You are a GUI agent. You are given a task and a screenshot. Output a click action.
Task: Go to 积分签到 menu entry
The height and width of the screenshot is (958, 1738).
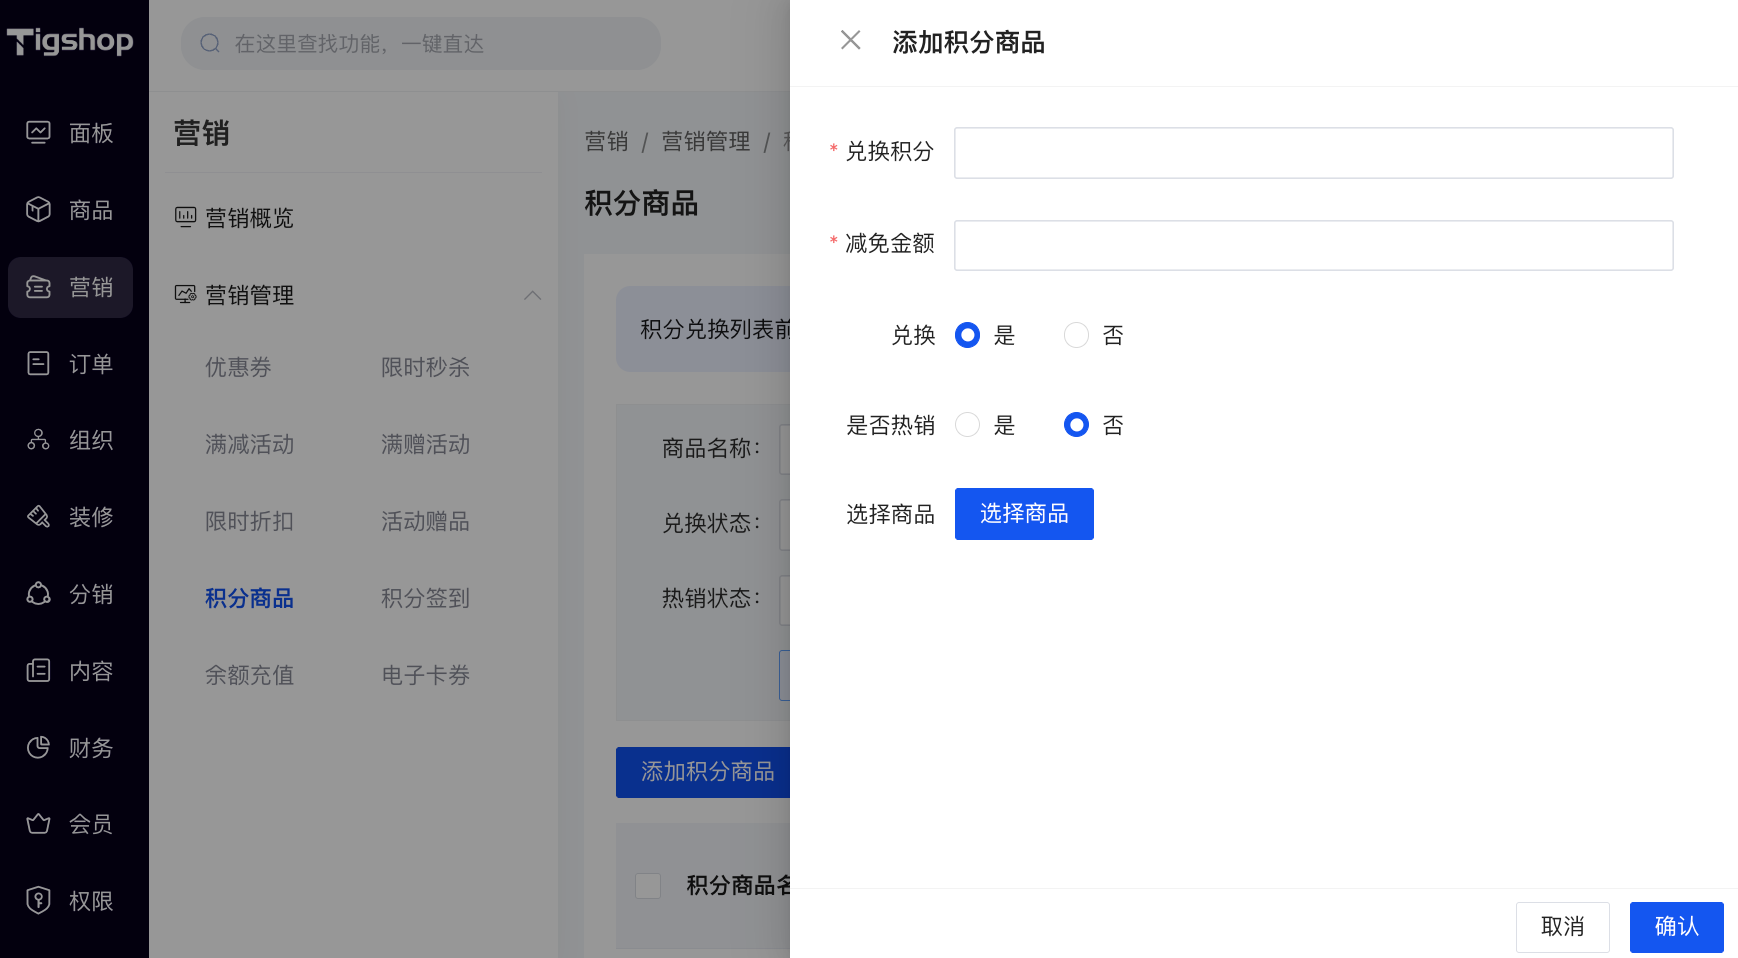click(425, 598)
